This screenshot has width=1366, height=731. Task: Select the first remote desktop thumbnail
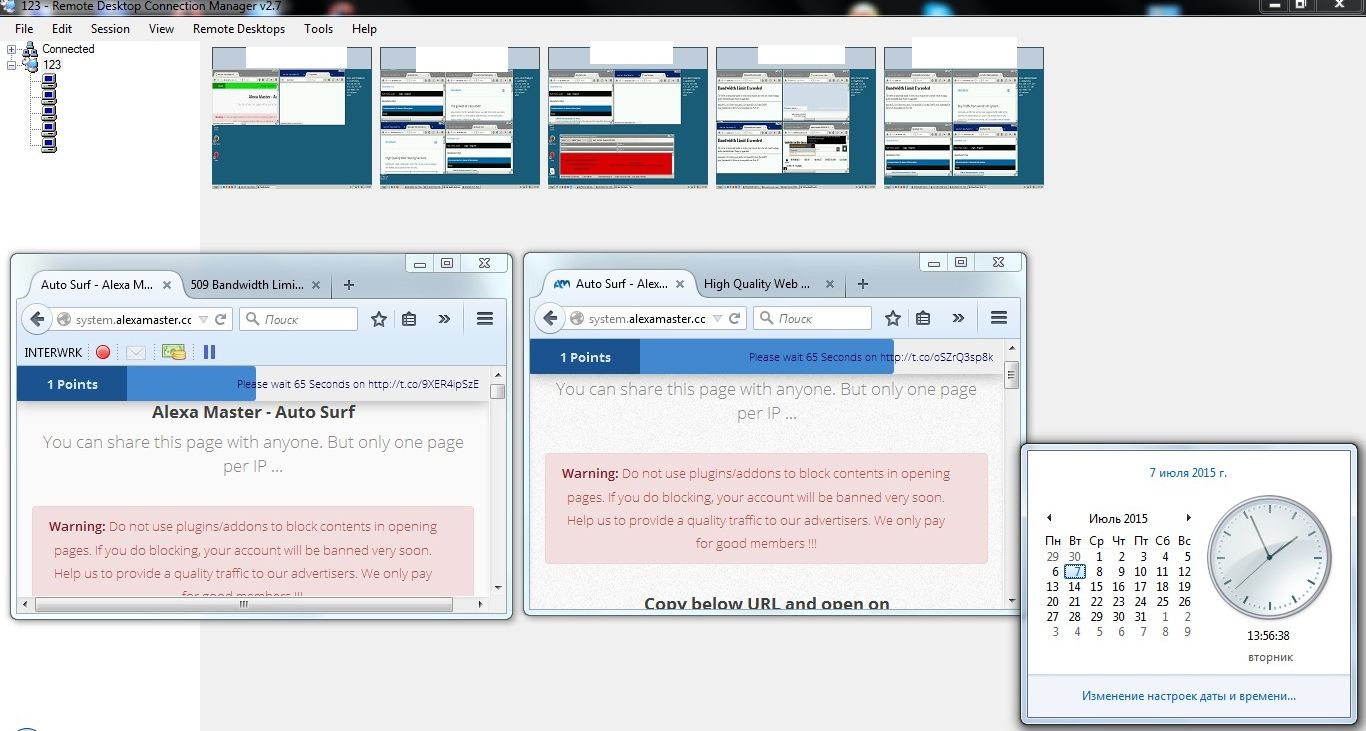point(291,118)
